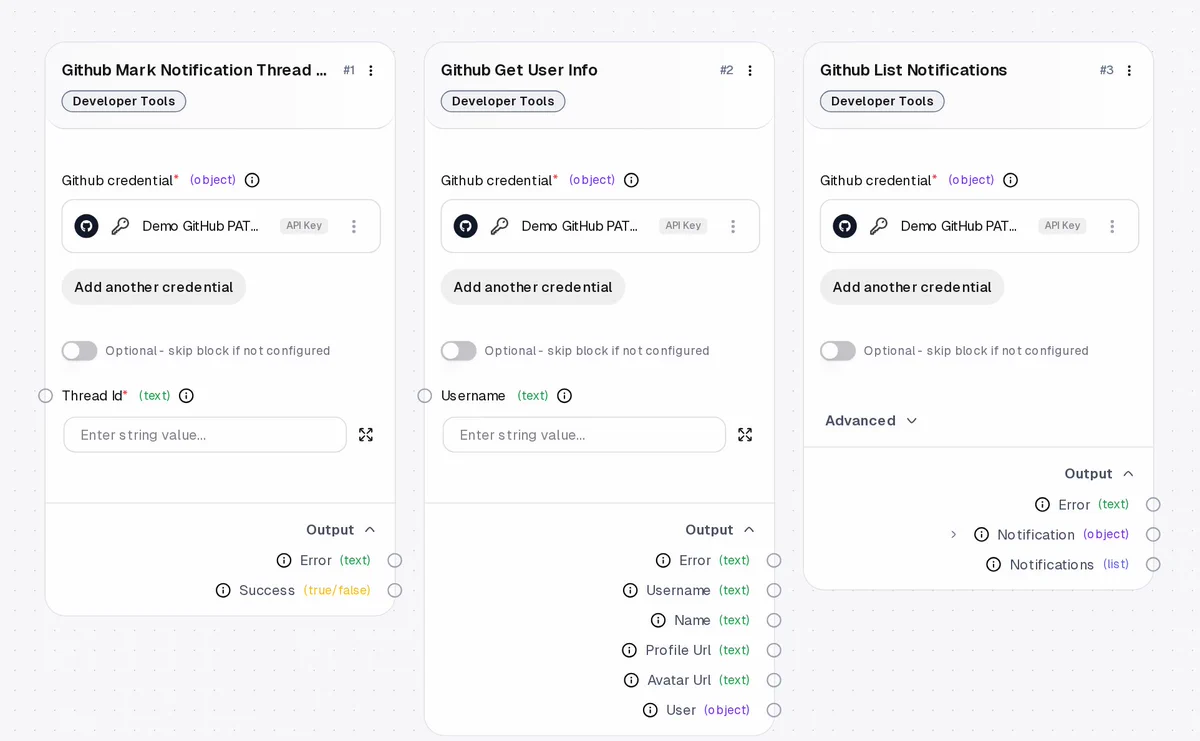Click the Username input connector handle
Screen dimensions: 1200x741
424,396
